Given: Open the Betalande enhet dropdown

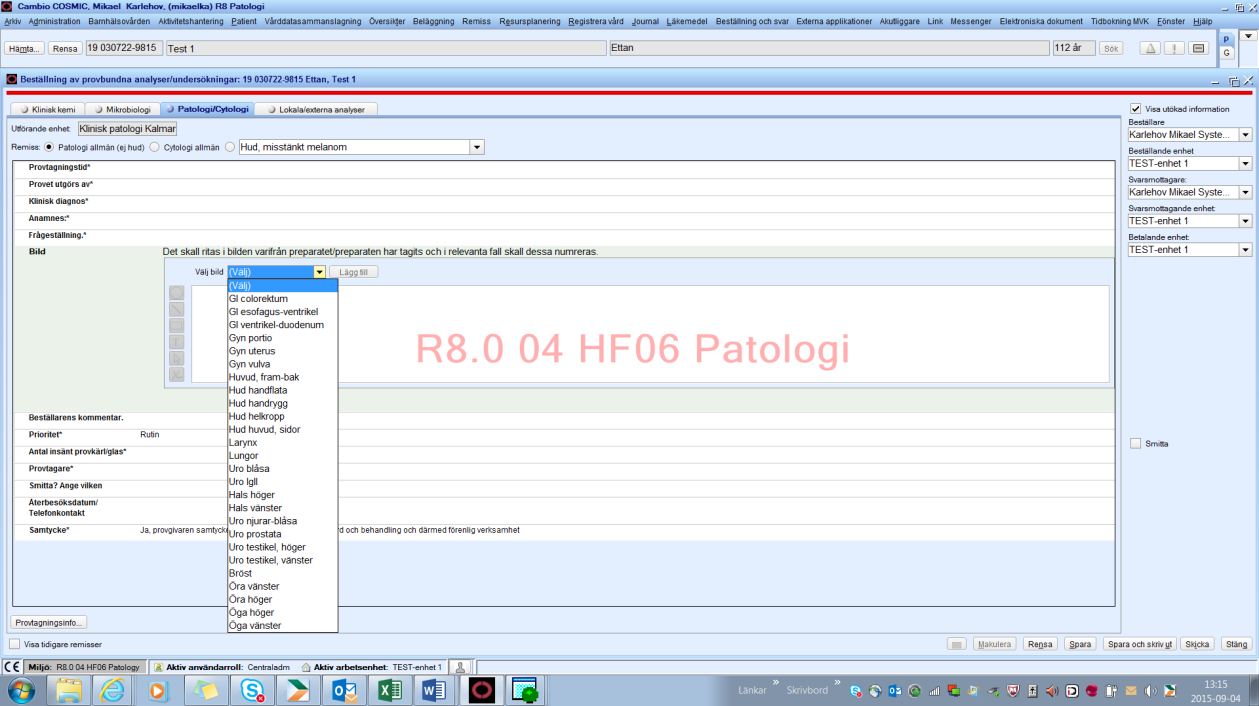Looking at the screenshot, I should coord(1245,250).
